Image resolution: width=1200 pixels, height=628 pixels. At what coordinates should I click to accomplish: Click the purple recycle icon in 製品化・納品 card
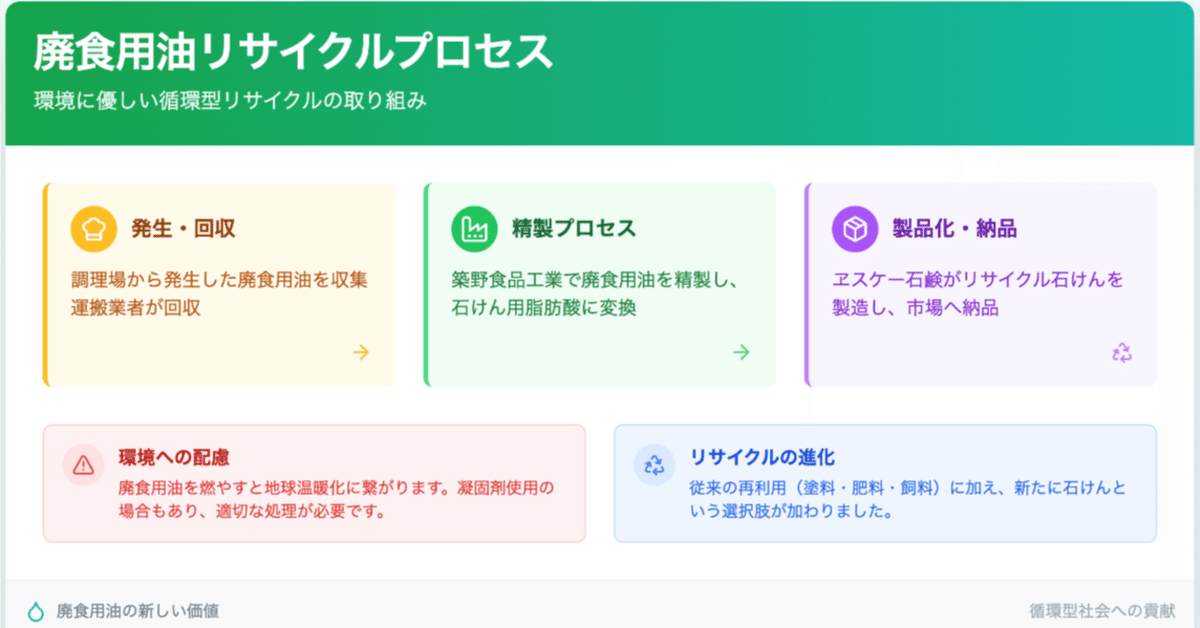point(1122,352)
